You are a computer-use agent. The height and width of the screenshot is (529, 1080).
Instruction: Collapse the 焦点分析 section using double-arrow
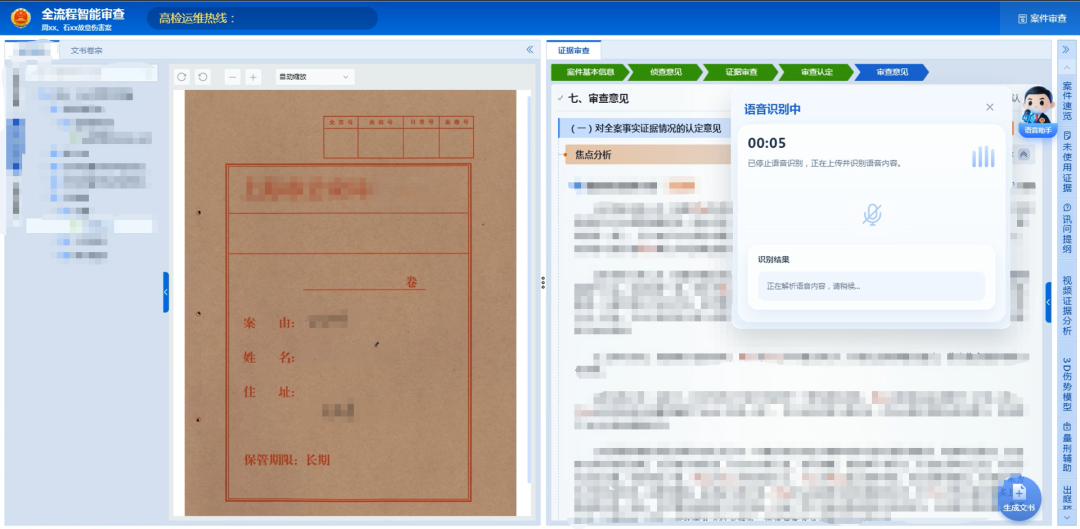click(x=1023, y=154)
